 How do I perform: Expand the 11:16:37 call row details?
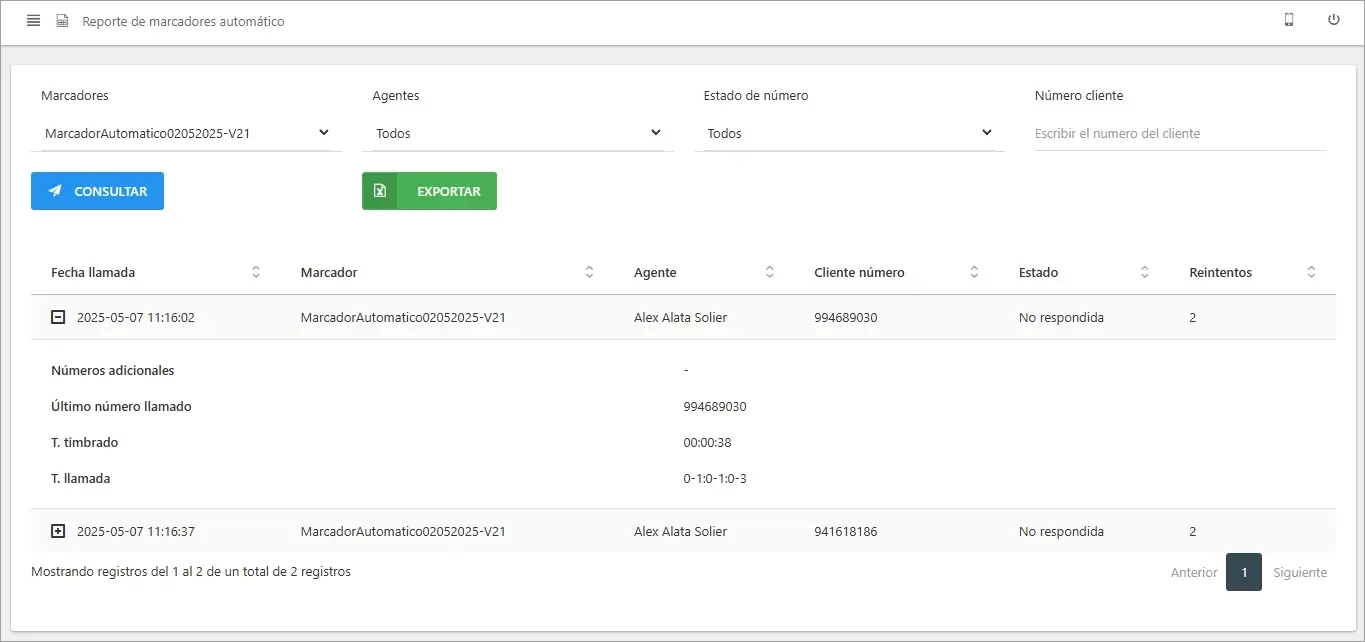(x=58, y=532)
